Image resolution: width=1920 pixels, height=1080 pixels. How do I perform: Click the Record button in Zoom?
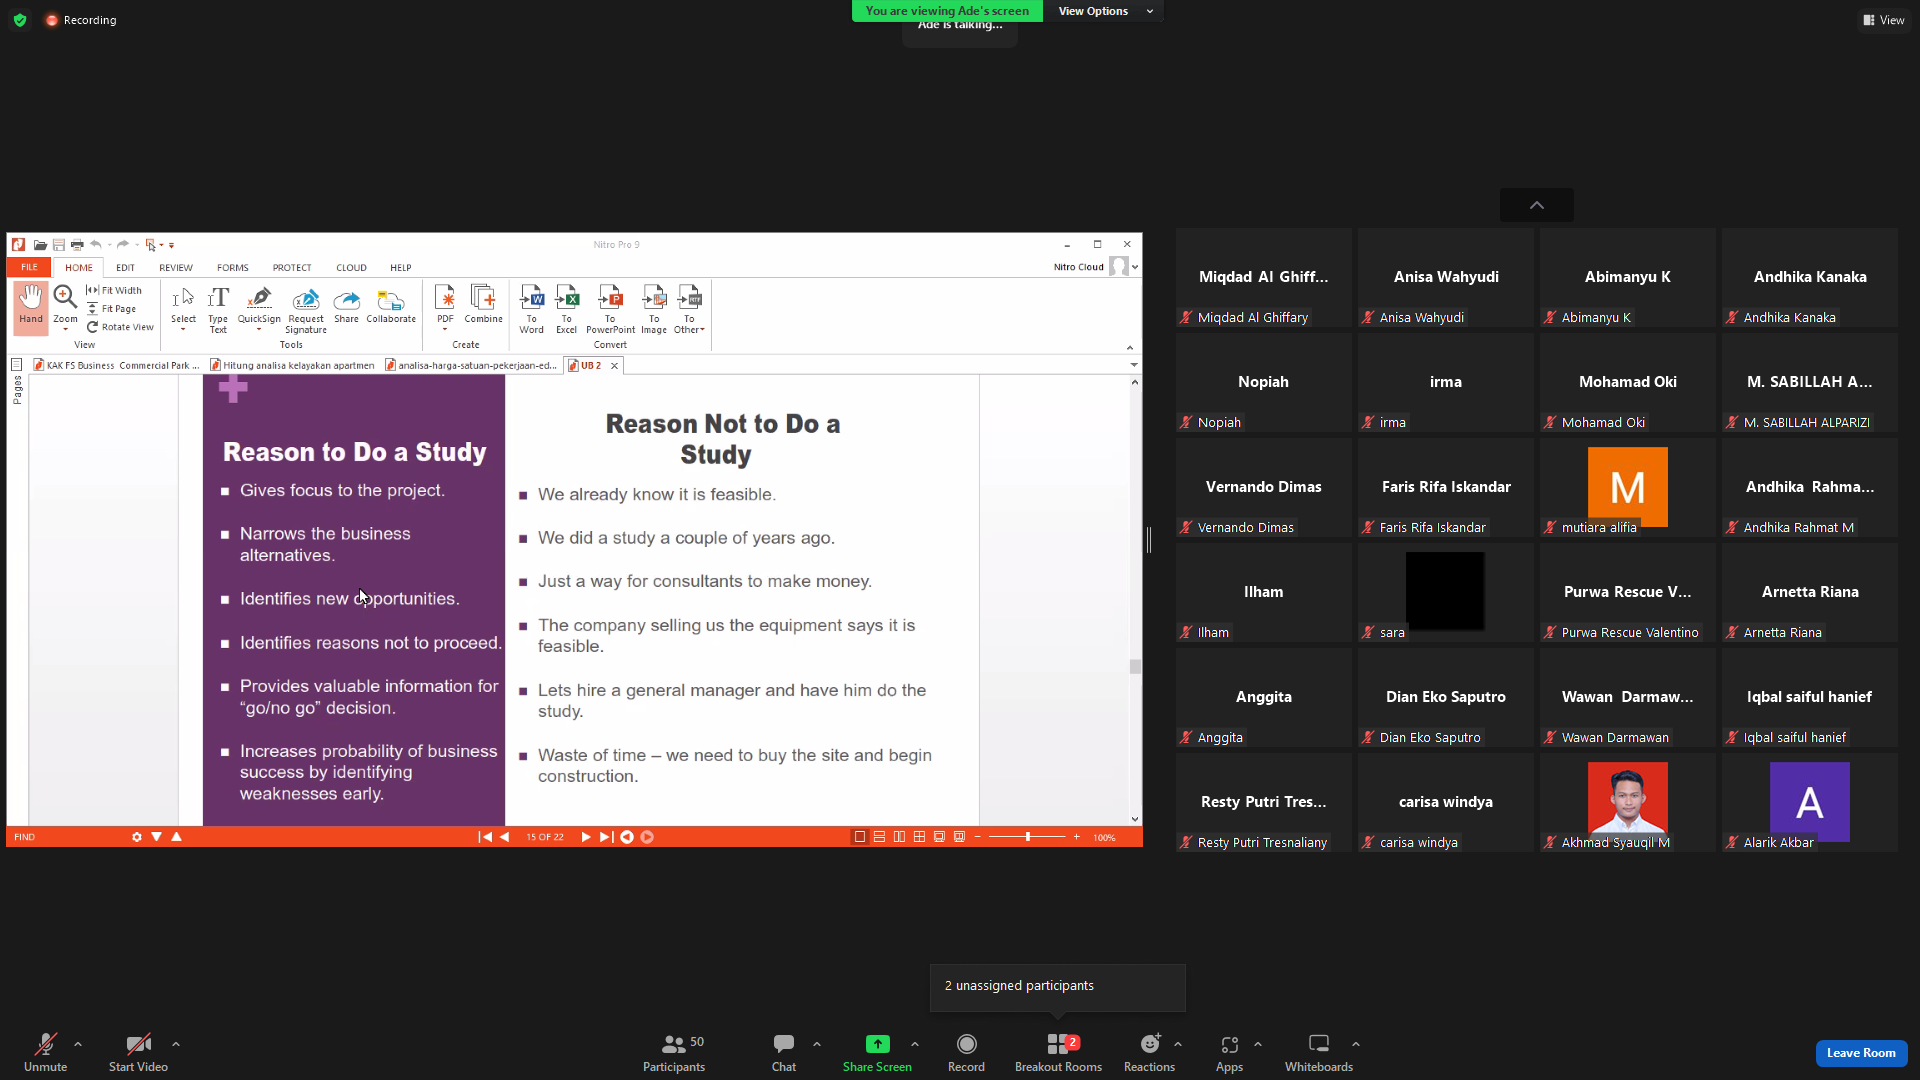tap(966, 1053)
